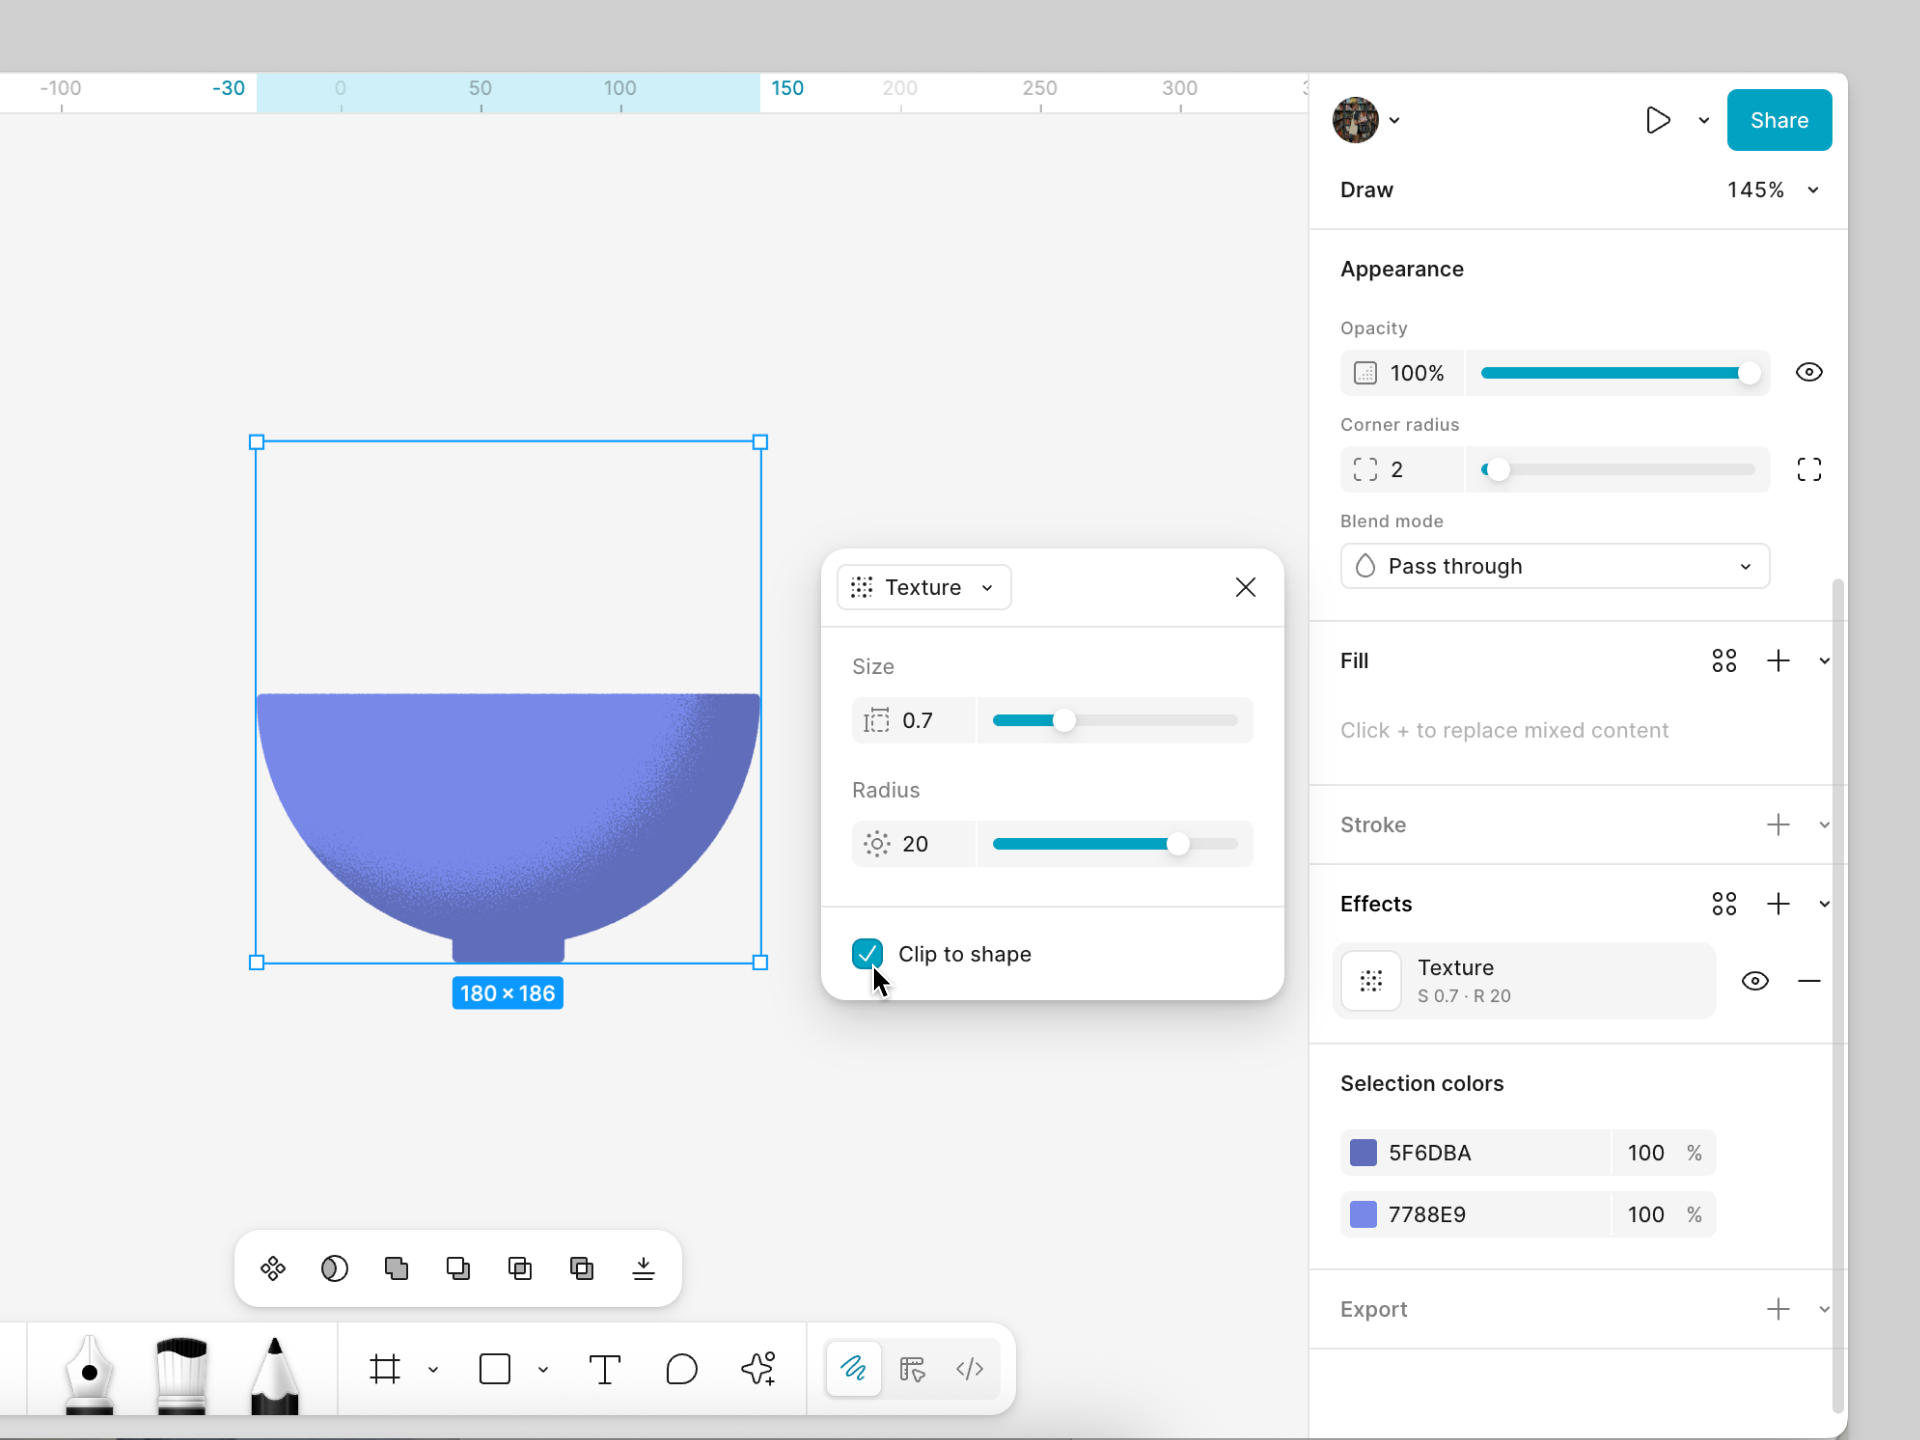Apply Exclude selection boolean icon
The width and height of the screenshot is (1920, 1440).
[582, 1269]
